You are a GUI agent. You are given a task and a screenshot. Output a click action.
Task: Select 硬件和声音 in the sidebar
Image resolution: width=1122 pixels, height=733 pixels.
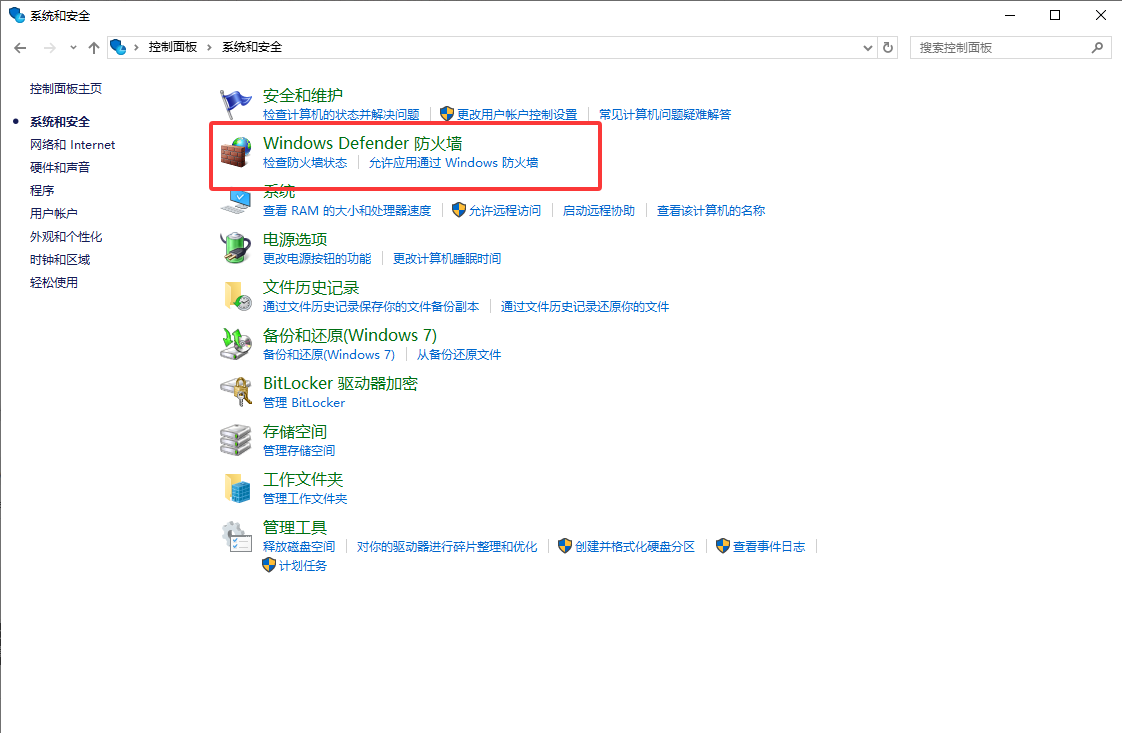pos(60,168)
